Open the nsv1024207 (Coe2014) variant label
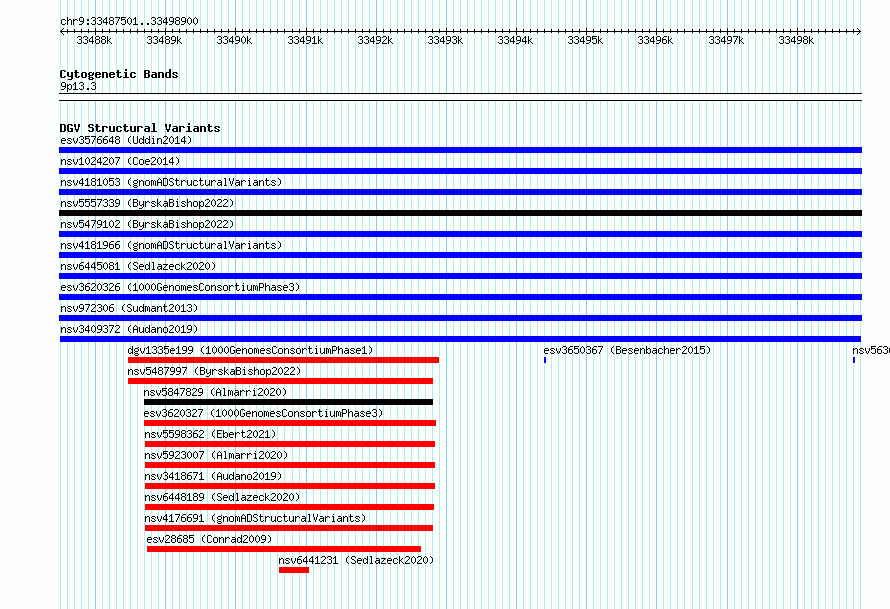This screenshot has height=609, width=890. [x=120, y=161]
